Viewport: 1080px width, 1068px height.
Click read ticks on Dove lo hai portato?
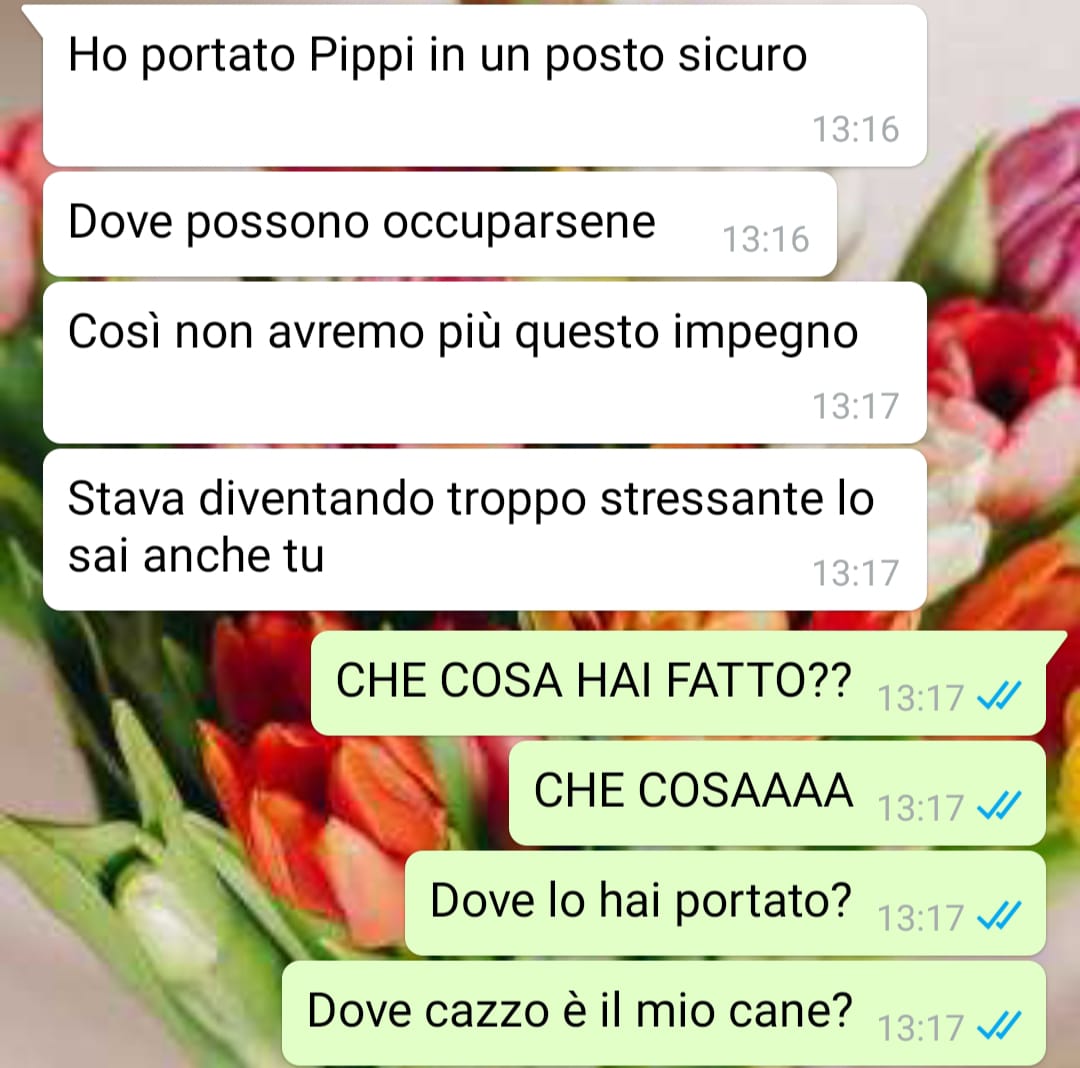click(x=999, y=915)
